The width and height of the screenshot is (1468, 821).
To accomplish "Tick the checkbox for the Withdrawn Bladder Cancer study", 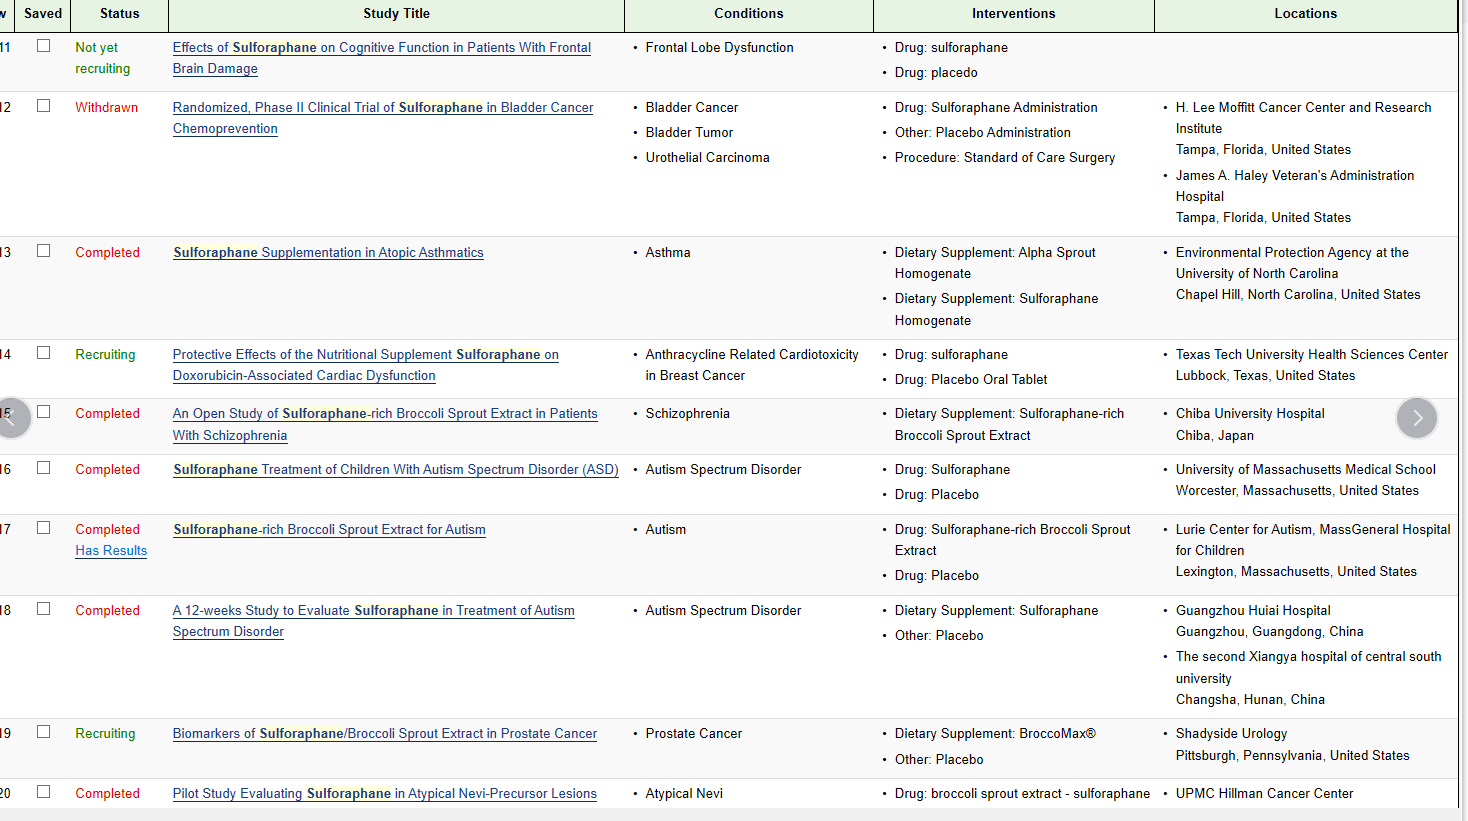I will pos(44,106).
